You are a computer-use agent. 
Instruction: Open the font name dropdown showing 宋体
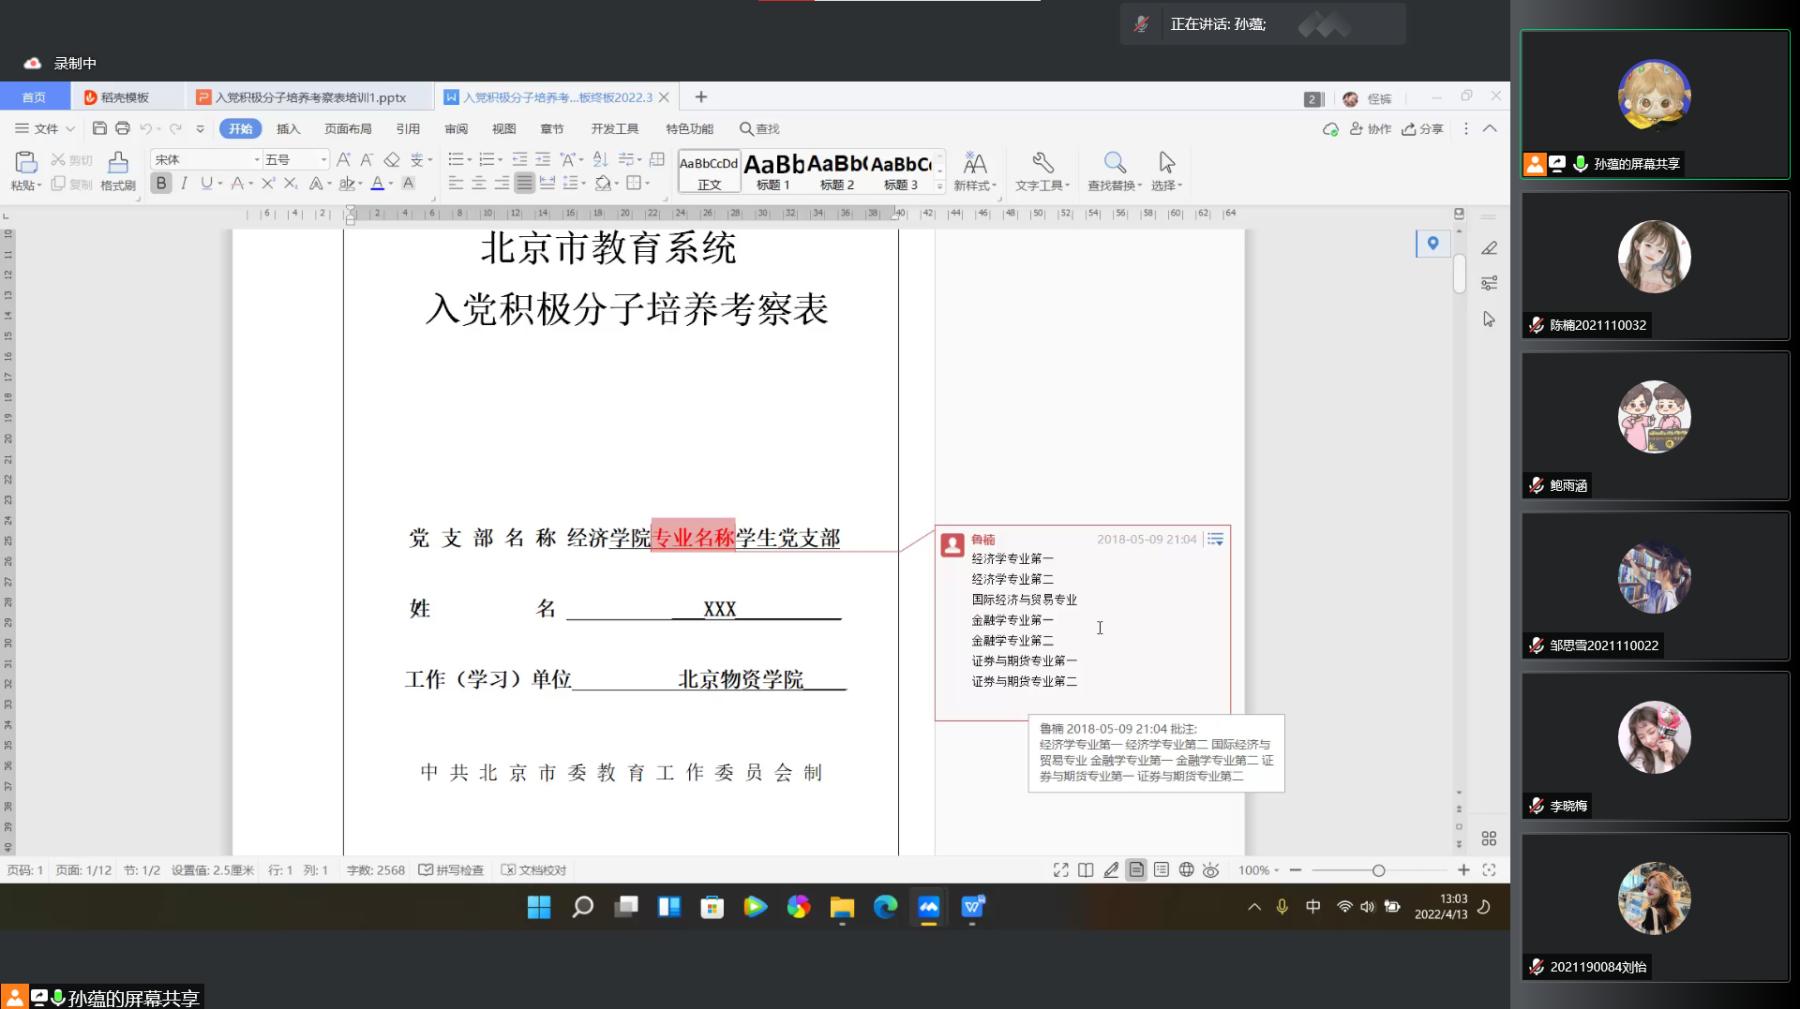tap(206, 159)
